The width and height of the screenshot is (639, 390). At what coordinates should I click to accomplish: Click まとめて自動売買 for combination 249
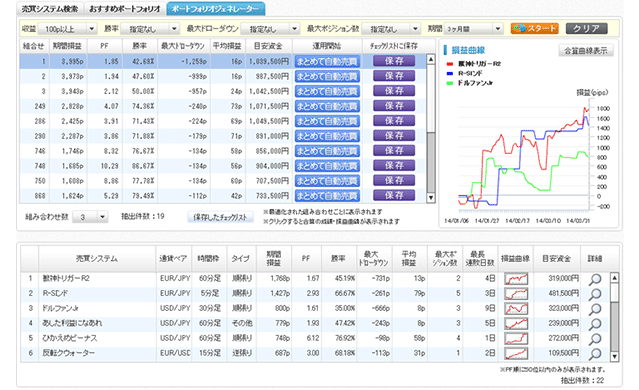(327, 106)
